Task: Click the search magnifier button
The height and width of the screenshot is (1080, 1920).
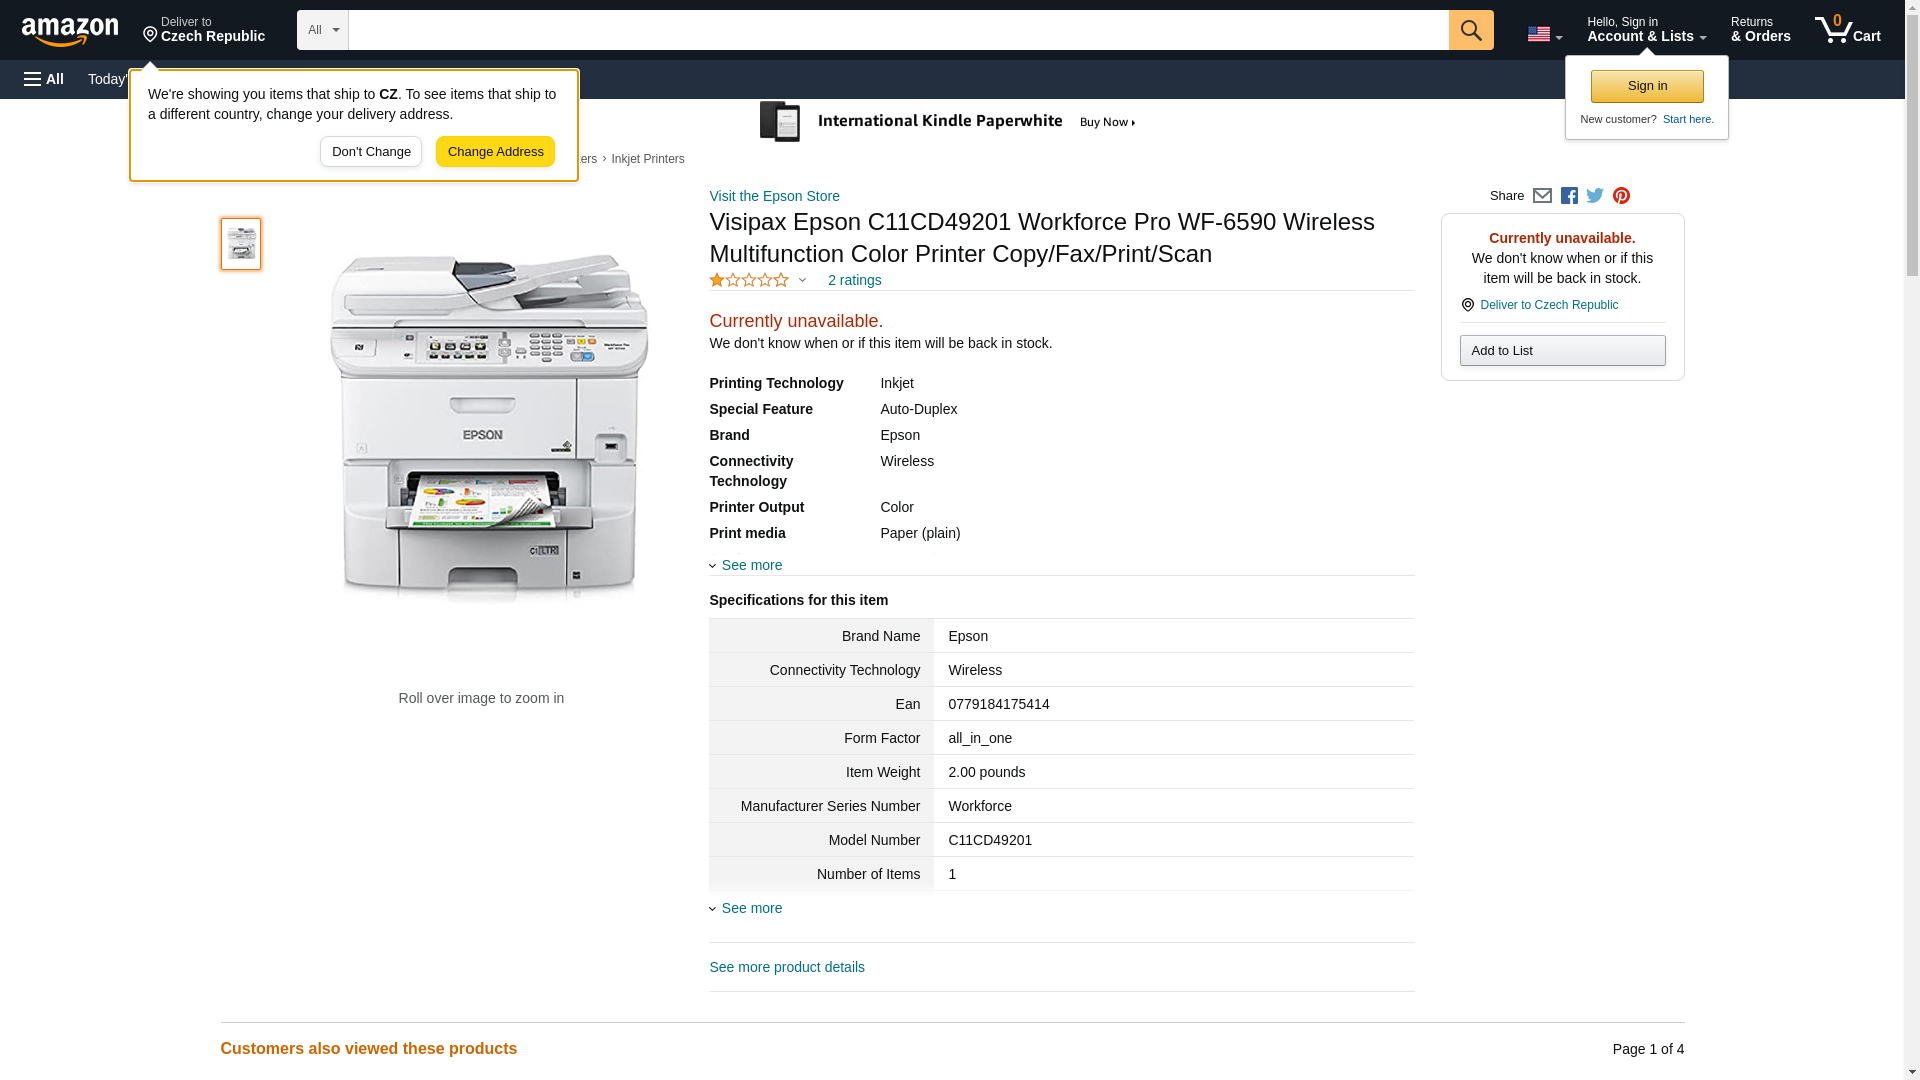Action: click(x=1470, y=30)
